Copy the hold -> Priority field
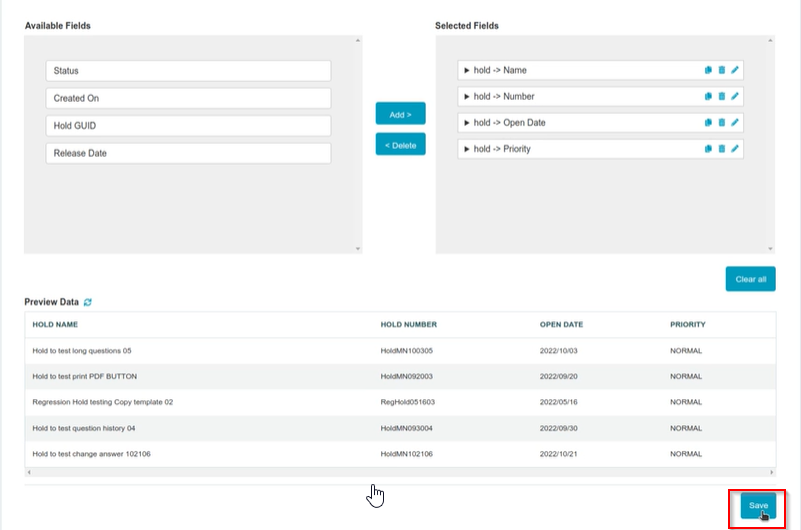The image size is (801, 530). coord(708,149)
